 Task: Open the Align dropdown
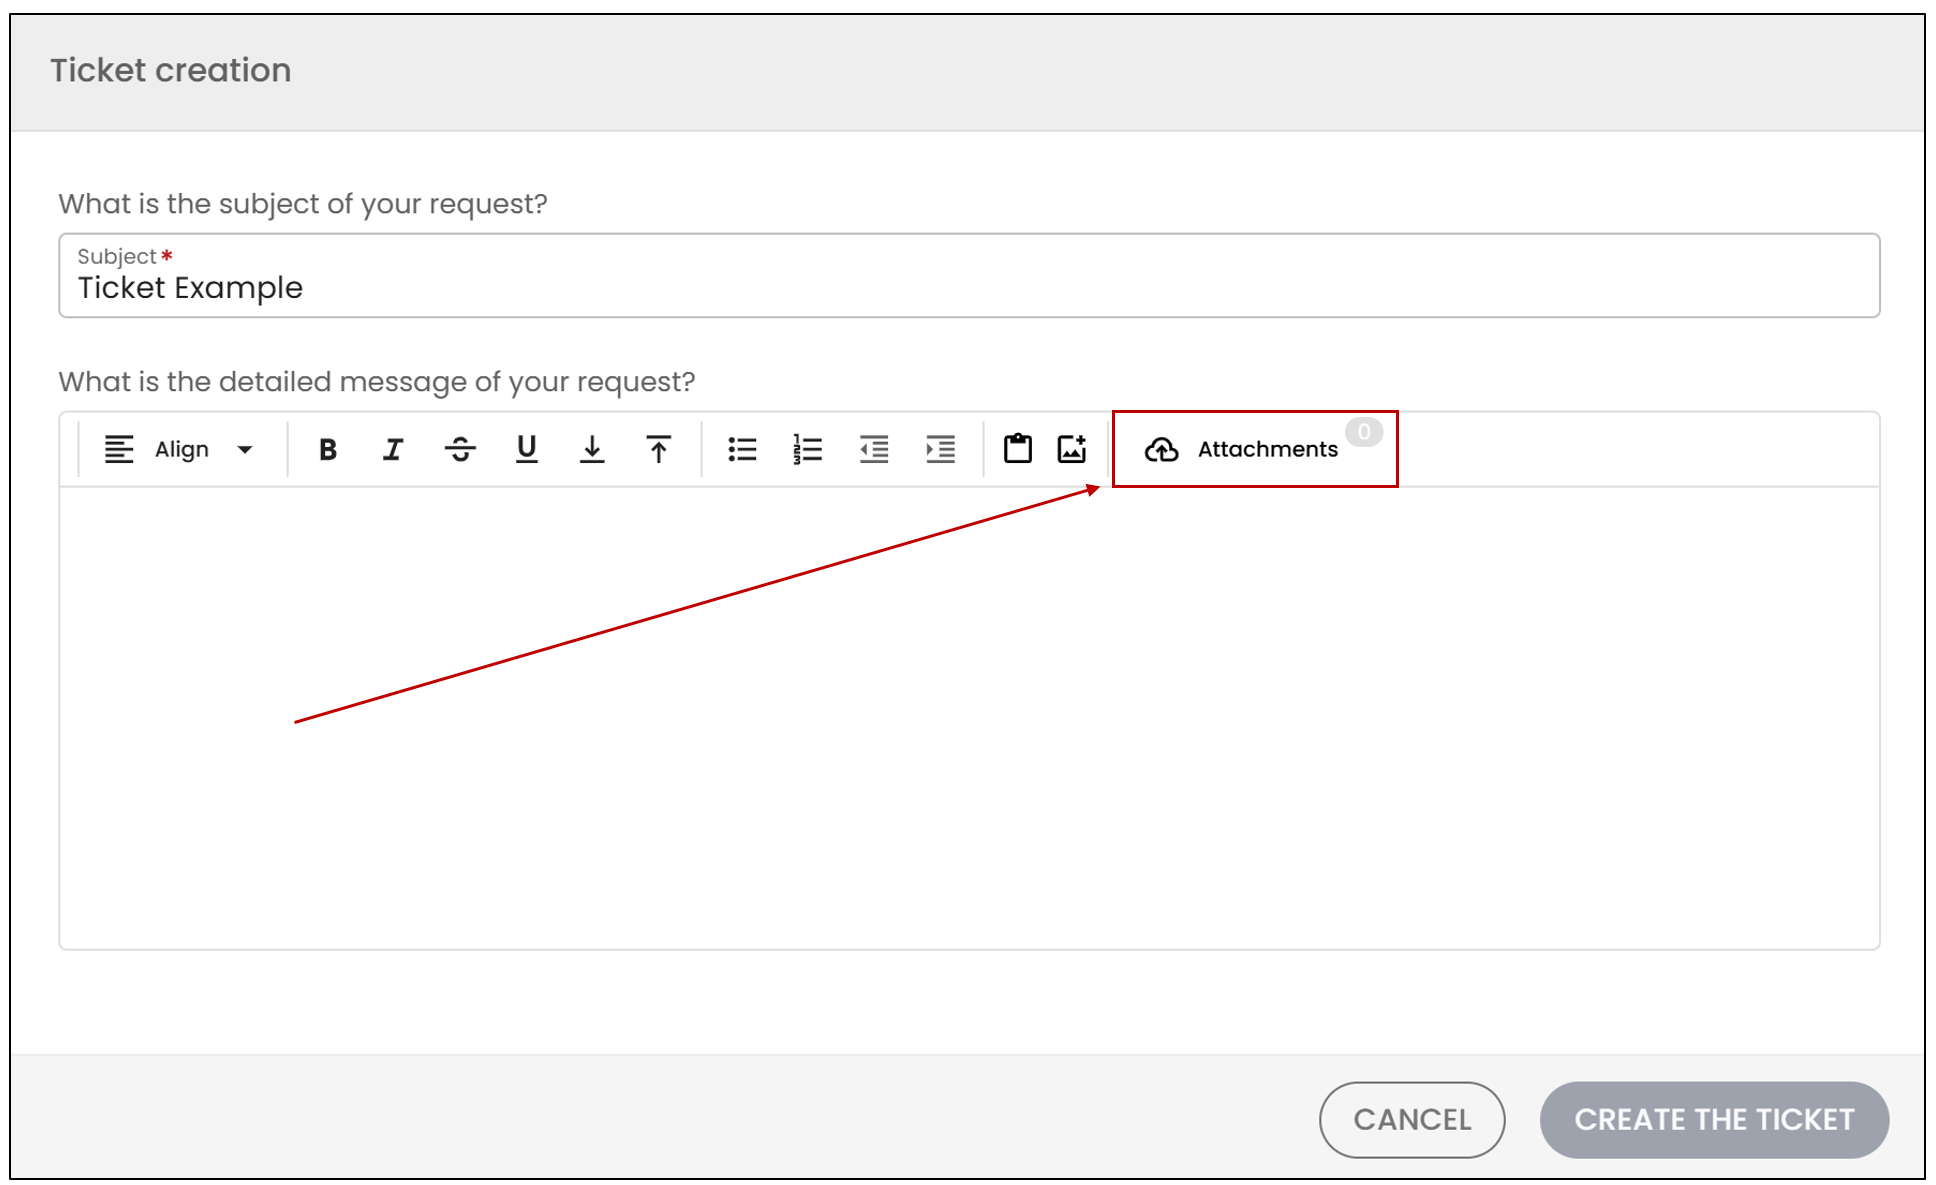(179, 450)
